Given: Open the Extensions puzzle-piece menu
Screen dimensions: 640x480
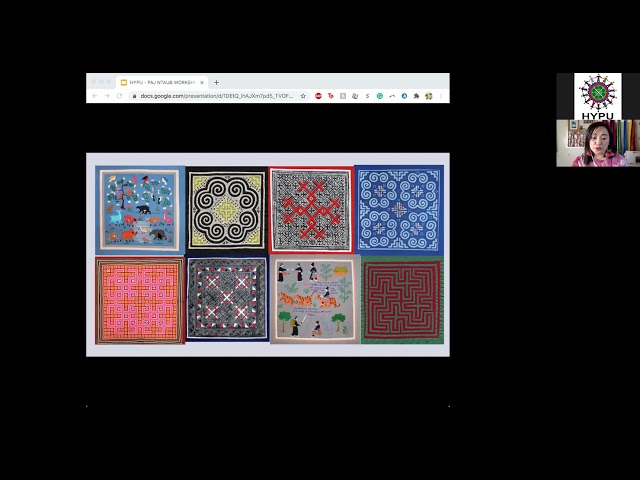Looking at the screenshot, I should click(416, 96).
